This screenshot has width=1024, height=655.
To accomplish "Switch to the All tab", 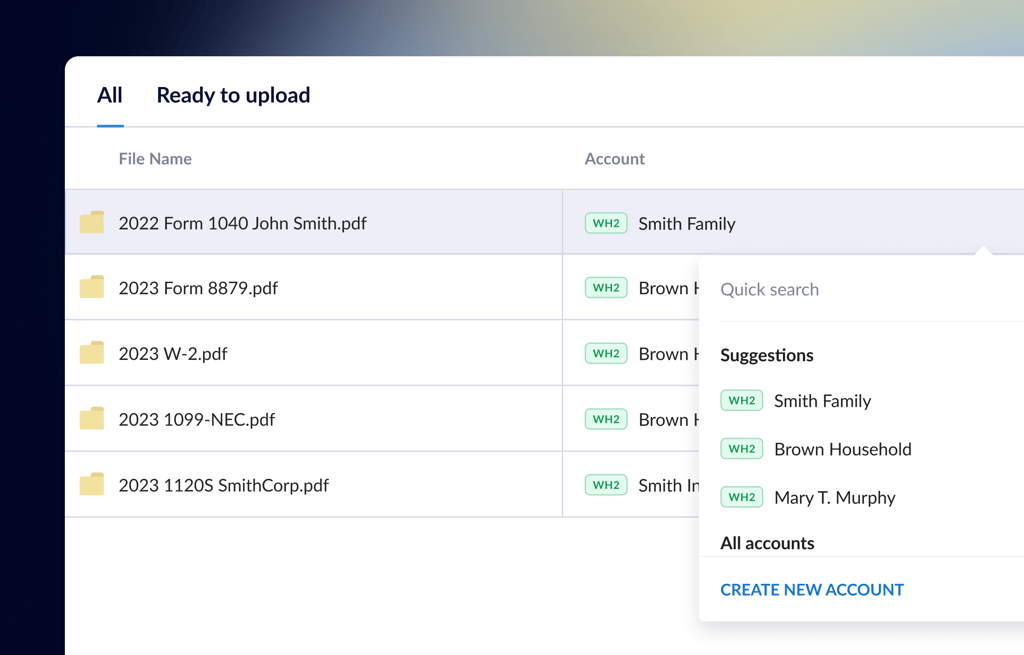I will click(110, 95).
